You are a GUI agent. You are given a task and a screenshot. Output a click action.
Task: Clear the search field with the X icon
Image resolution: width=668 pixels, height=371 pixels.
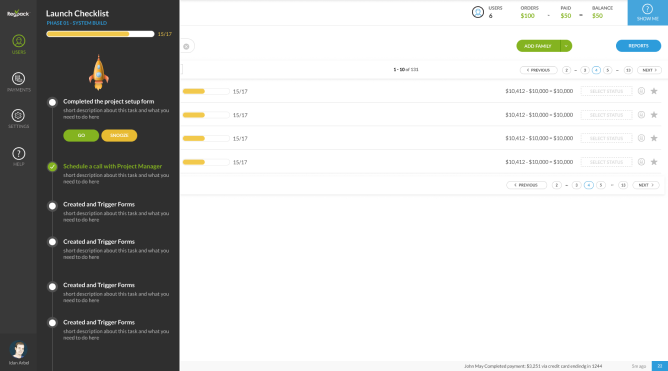(x=186, y=46)
